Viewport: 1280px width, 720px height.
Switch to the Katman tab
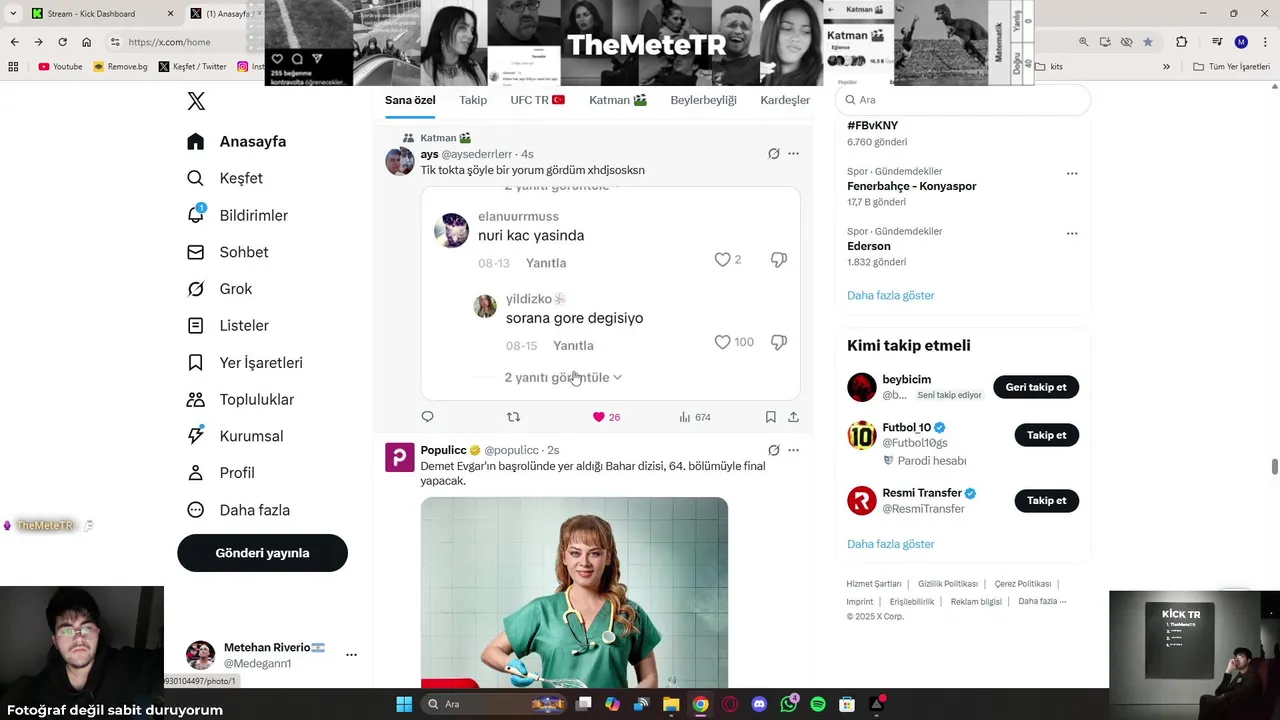[618, 100]
